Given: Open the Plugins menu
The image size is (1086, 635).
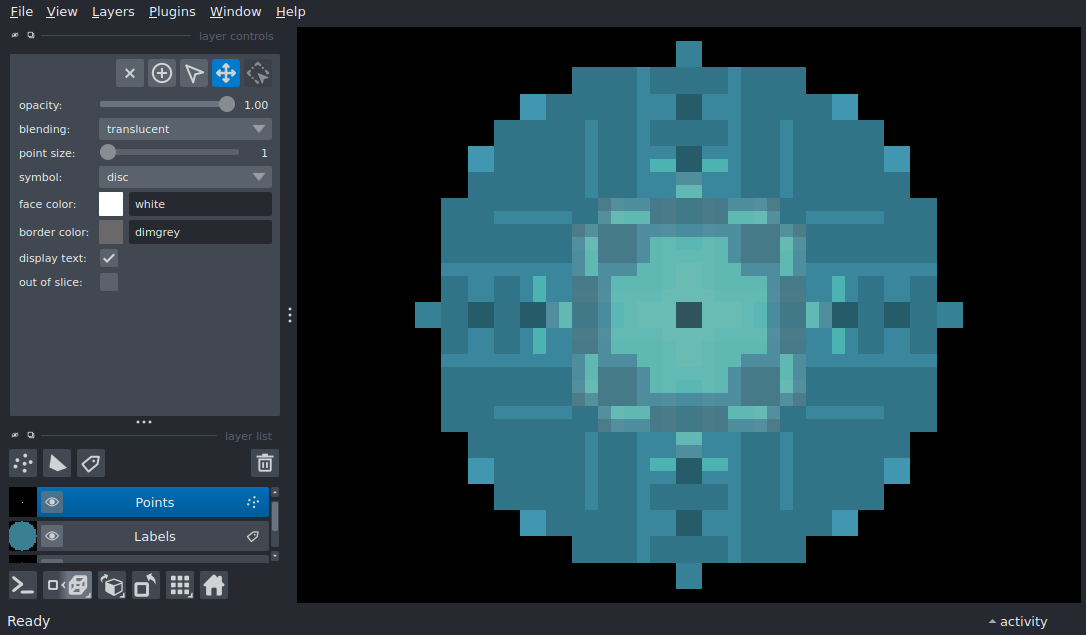Looking at the screenshot, I should click(x=172, y=12).
